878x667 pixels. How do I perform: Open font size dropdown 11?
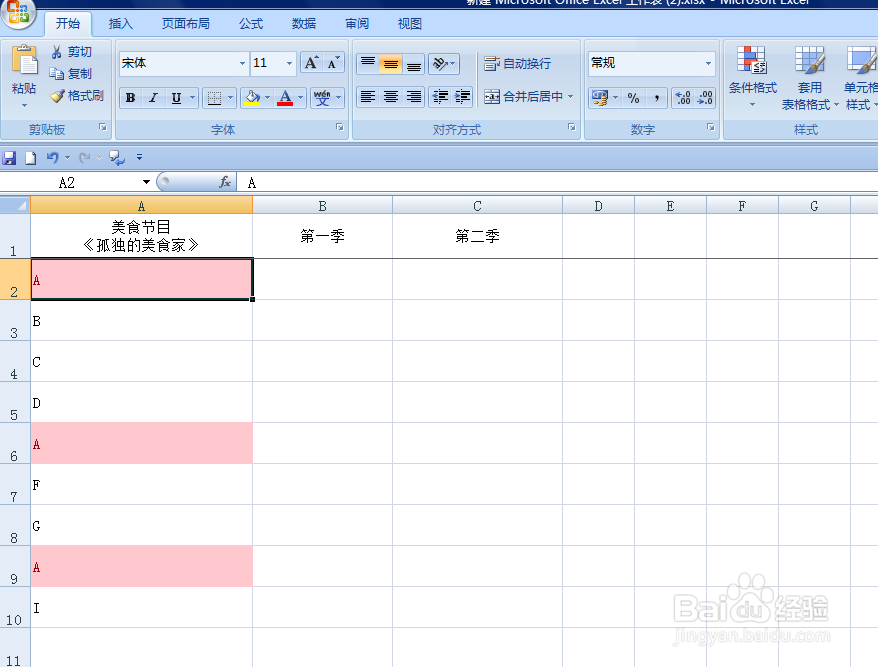pyautogui.click(x=289, y=63)
